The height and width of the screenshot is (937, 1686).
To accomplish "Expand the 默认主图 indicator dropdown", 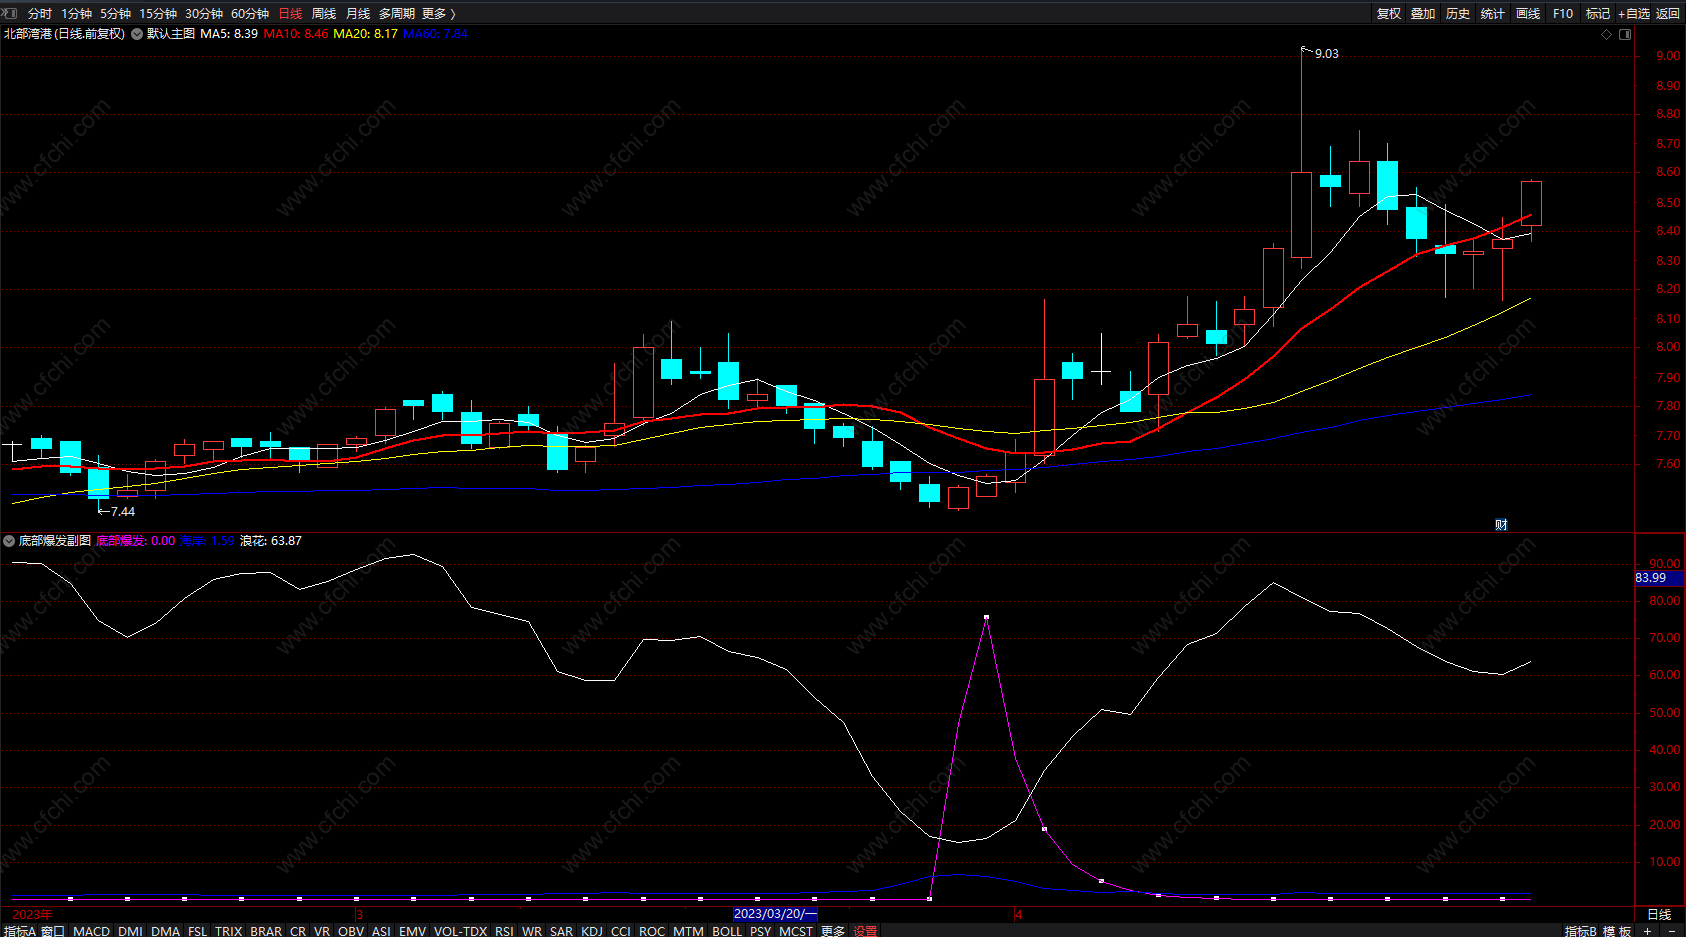I will [137, 34].
